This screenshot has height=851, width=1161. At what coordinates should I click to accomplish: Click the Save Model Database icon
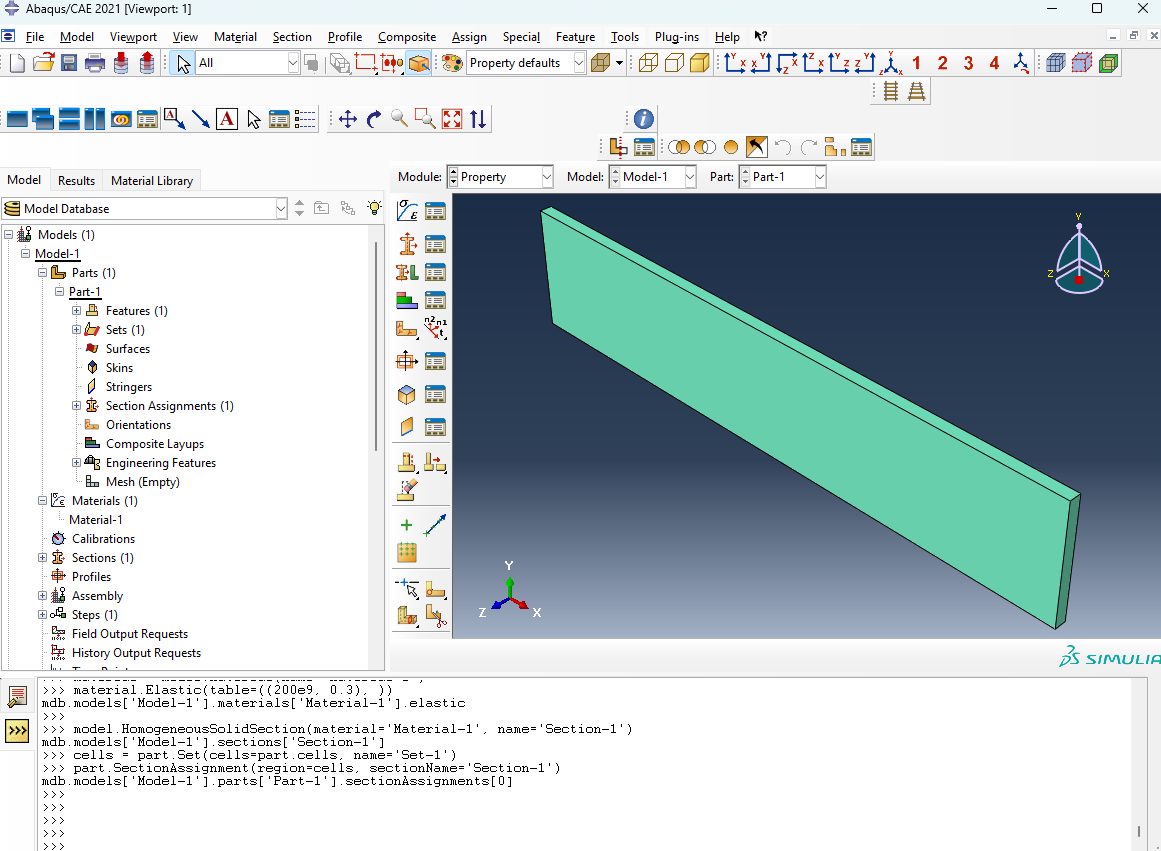point(69,63)
